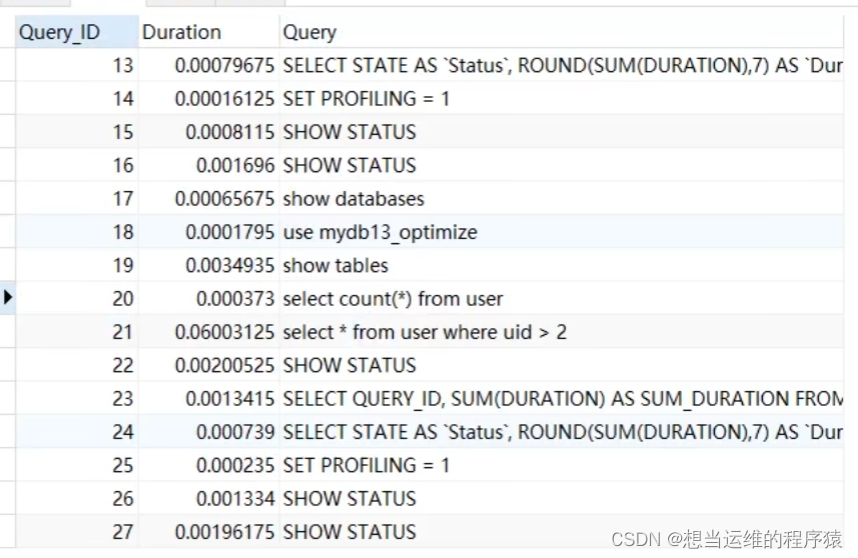Click the query 'select * from user where uid > 2'
The width and height of the screenshot is (858, 558).
pos(424,332)
